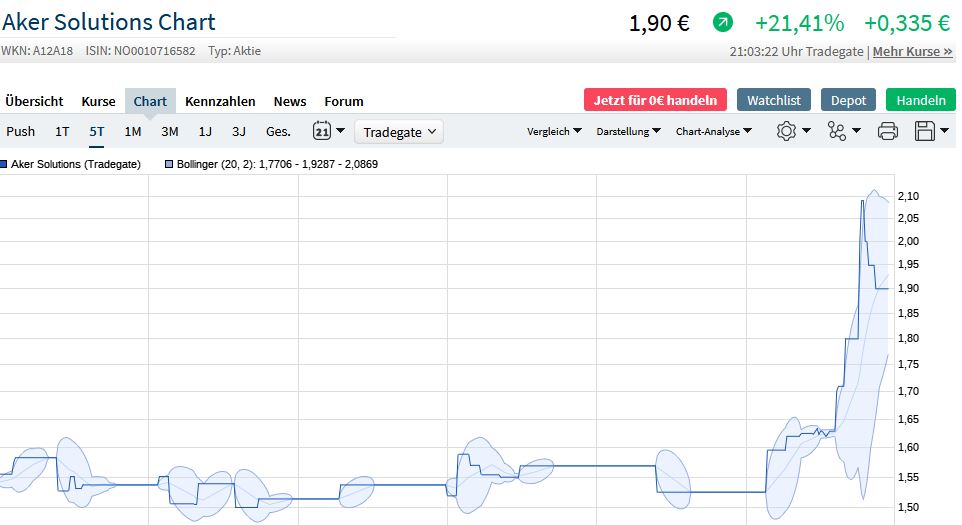Select the 1T time range
Image resolution: width=962 pixels, height=525 pixels.
pos(62,131)
